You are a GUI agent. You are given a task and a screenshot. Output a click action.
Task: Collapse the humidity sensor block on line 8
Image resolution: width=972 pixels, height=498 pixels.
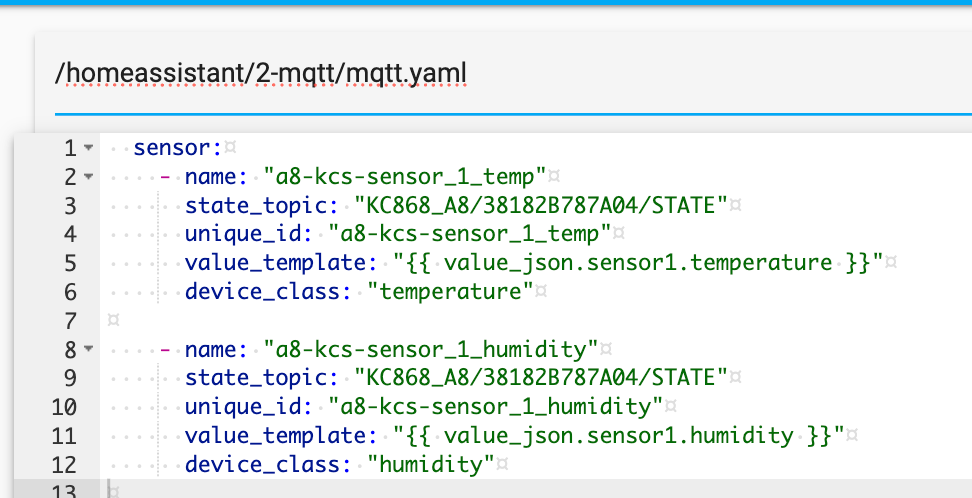(x=89, y=350)
